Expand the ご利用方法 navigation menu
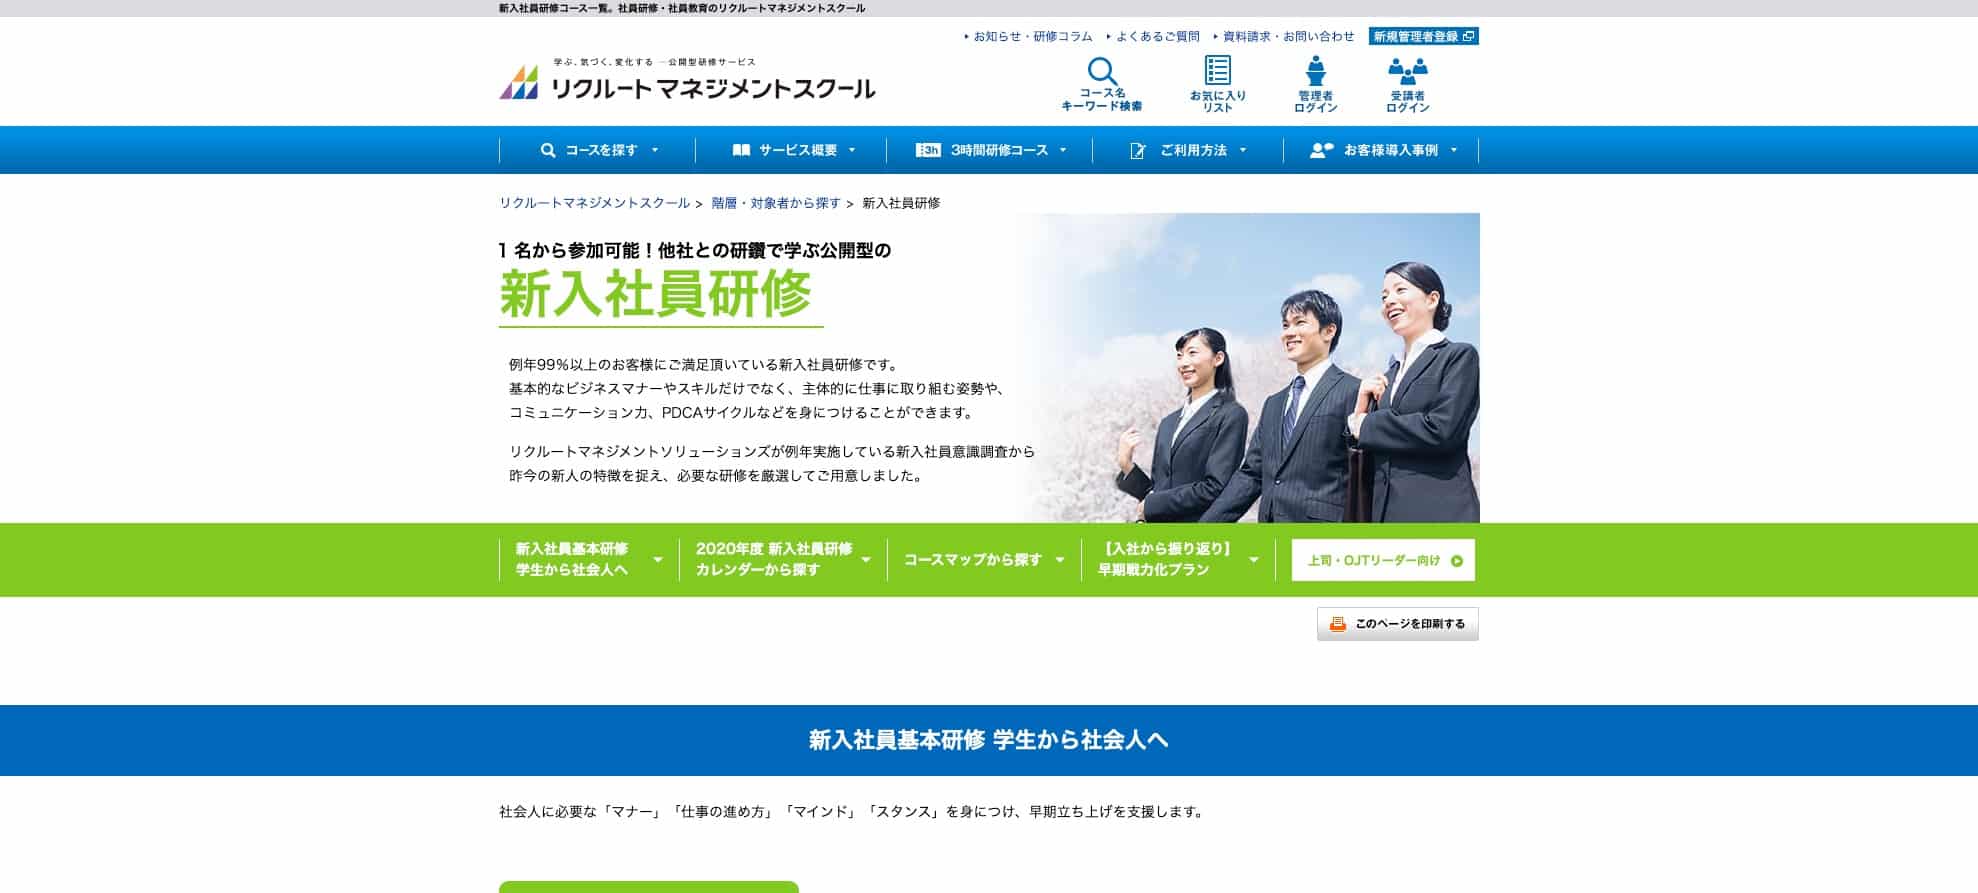The height and width of the screenshot is (893, 1978). click(1188, 150)
